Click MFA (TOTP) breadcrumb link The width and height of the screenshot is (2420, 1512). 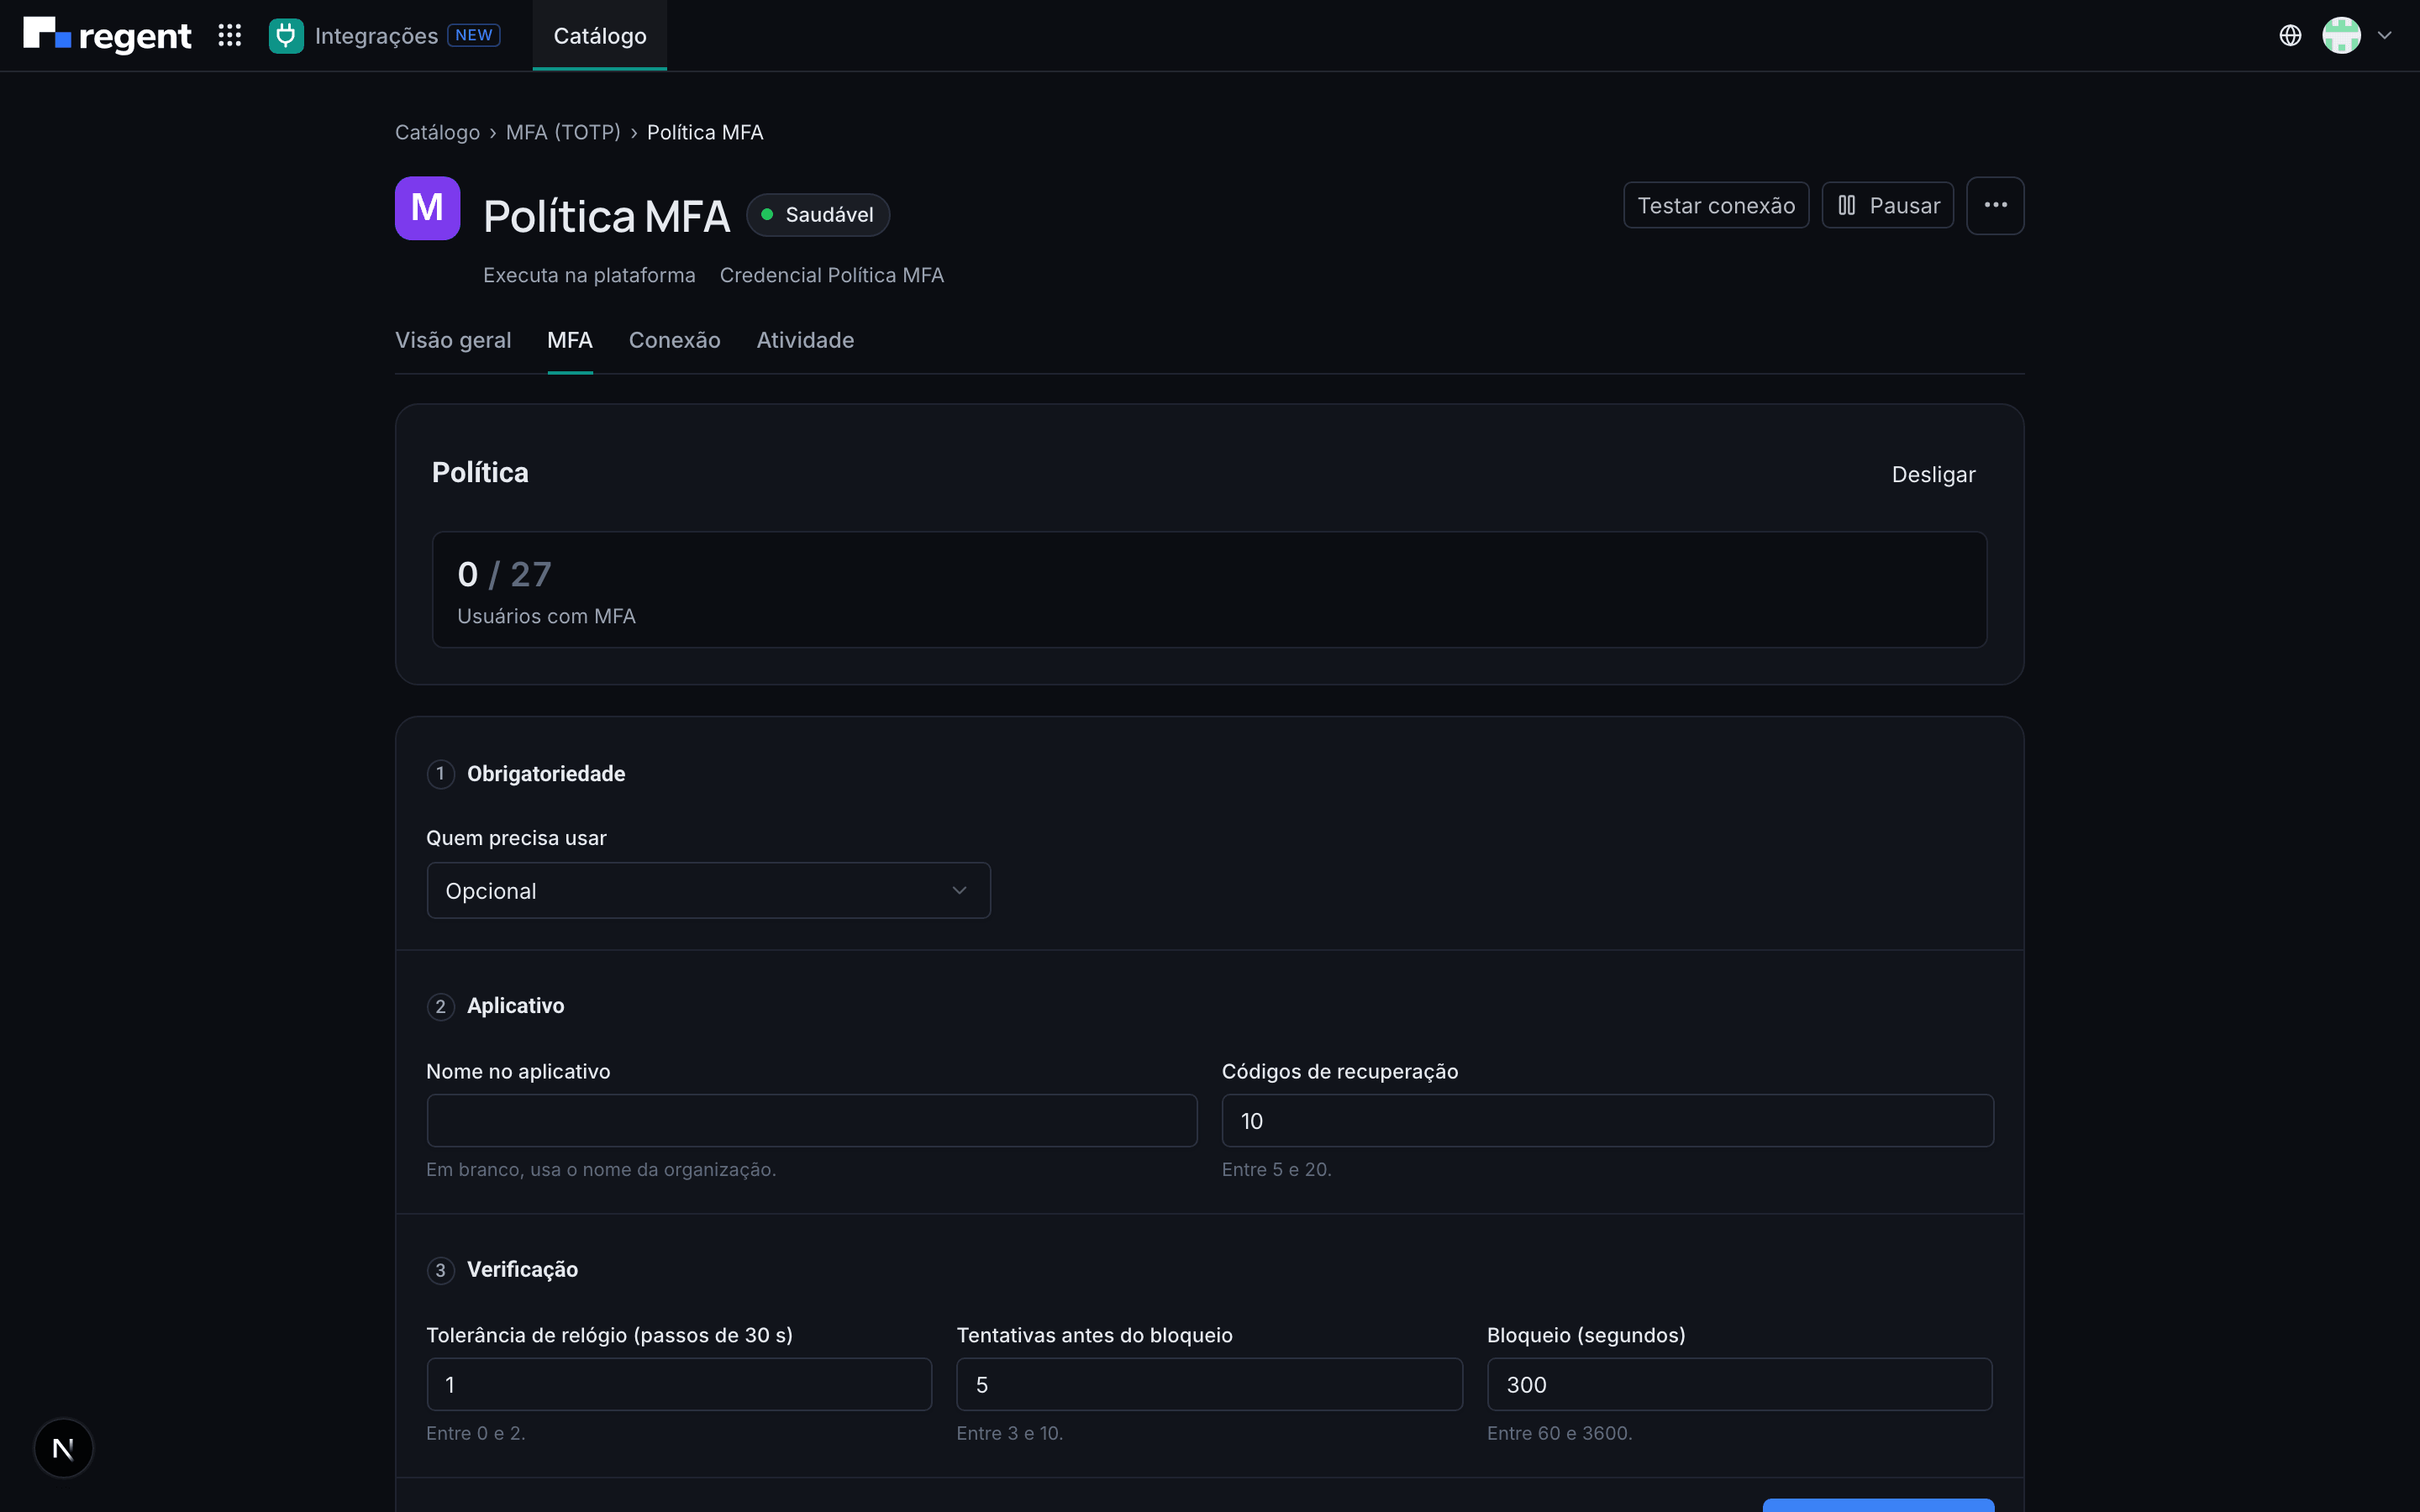tap(563, 132)
